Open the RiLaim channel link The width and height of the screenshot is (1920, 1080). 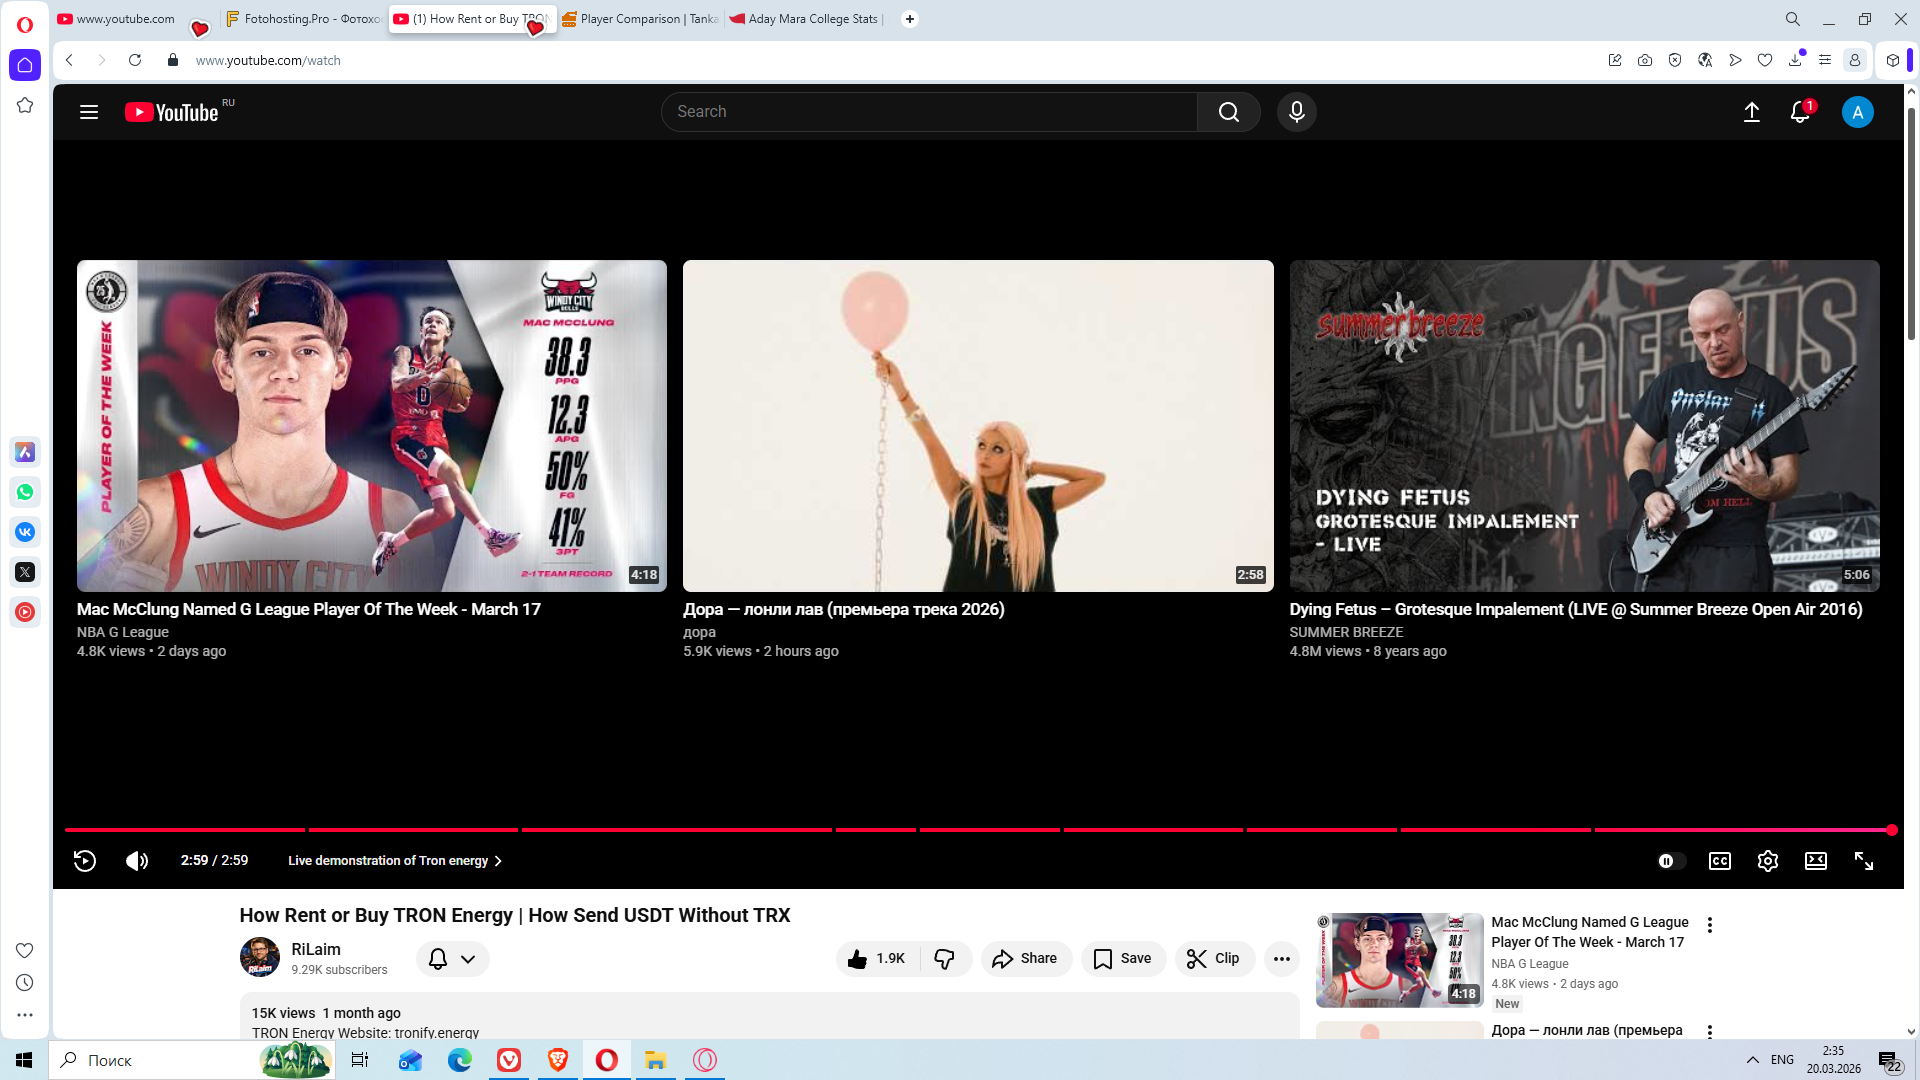click(315, 949)
